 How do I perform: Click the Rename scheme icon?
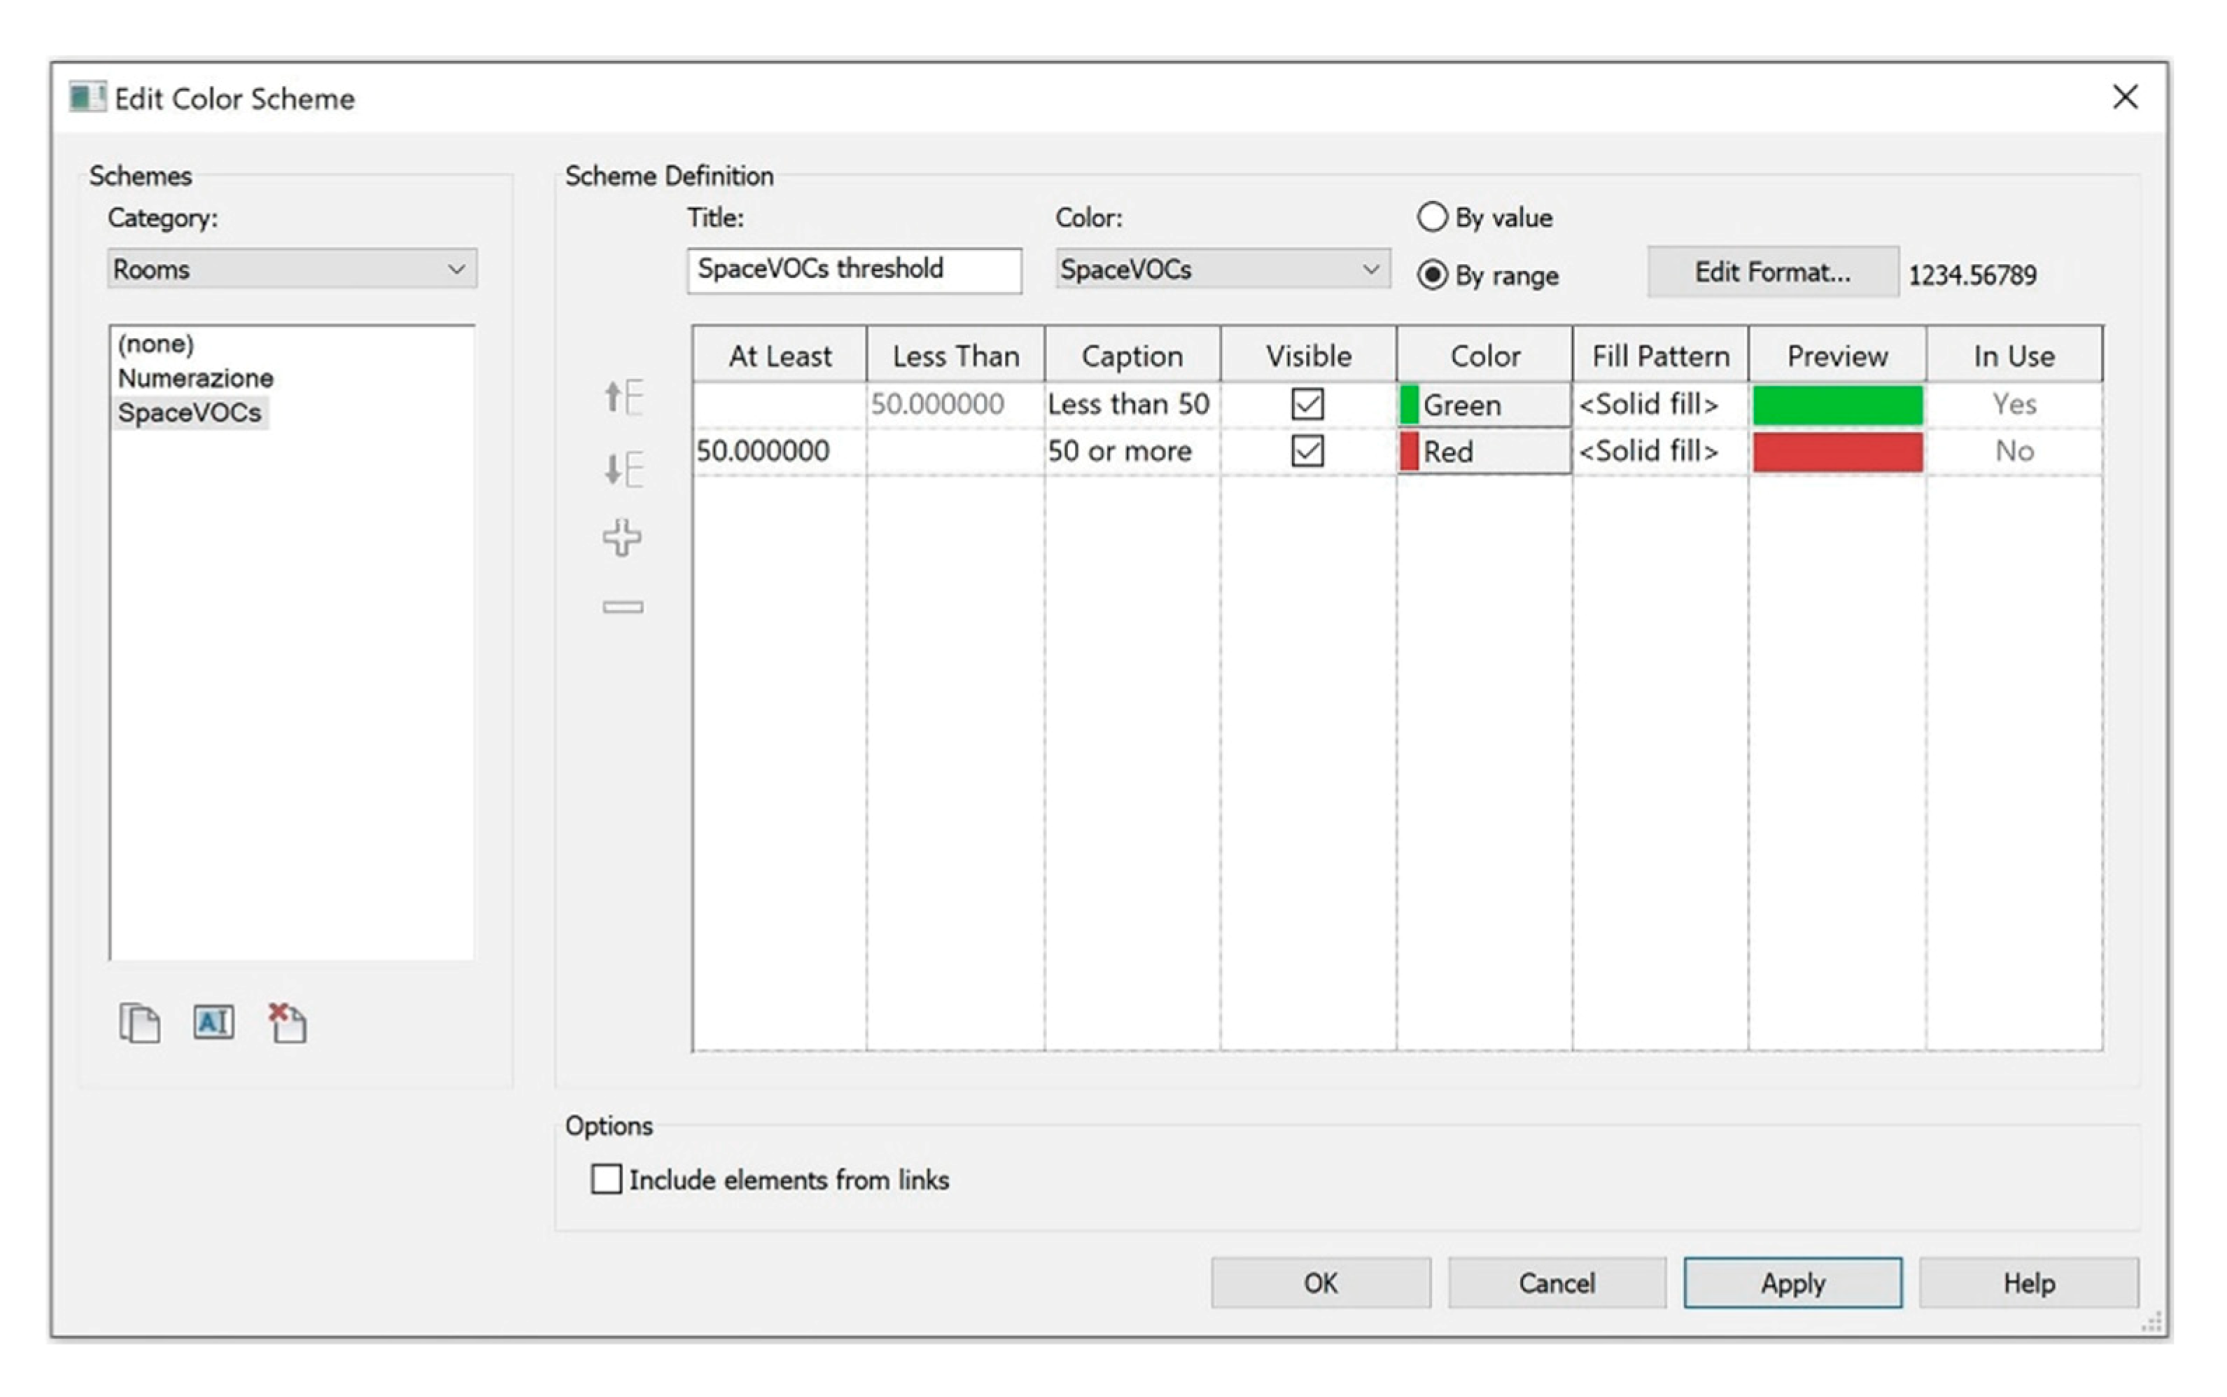point(213,1022)
